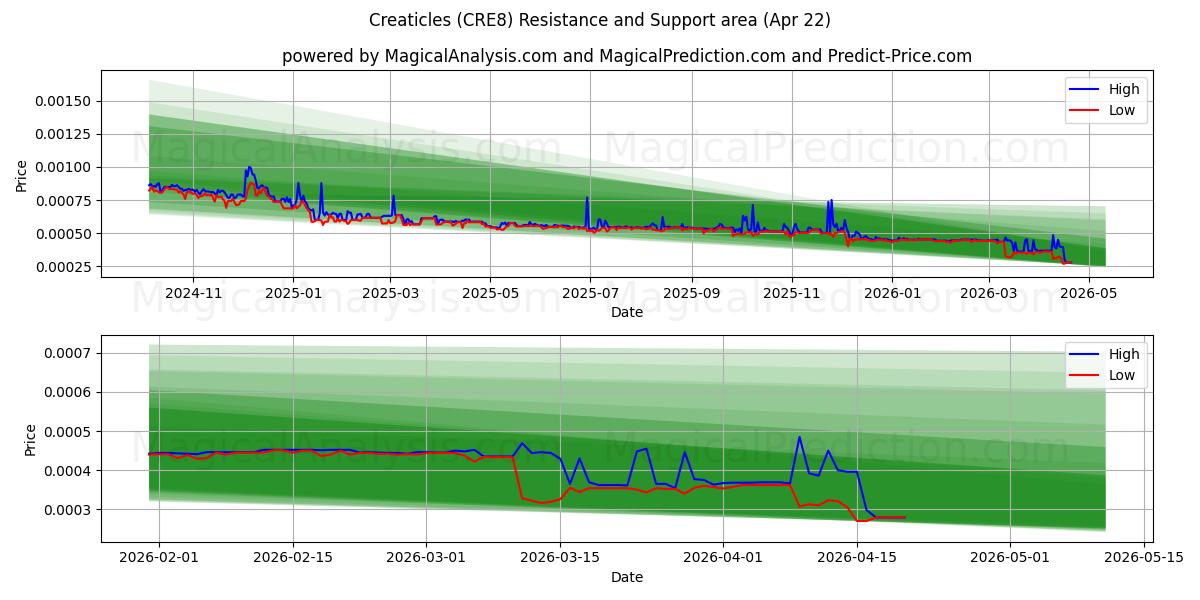
Task: Click the '2026-03-01' x-axis label
Action: click(427, 559)
